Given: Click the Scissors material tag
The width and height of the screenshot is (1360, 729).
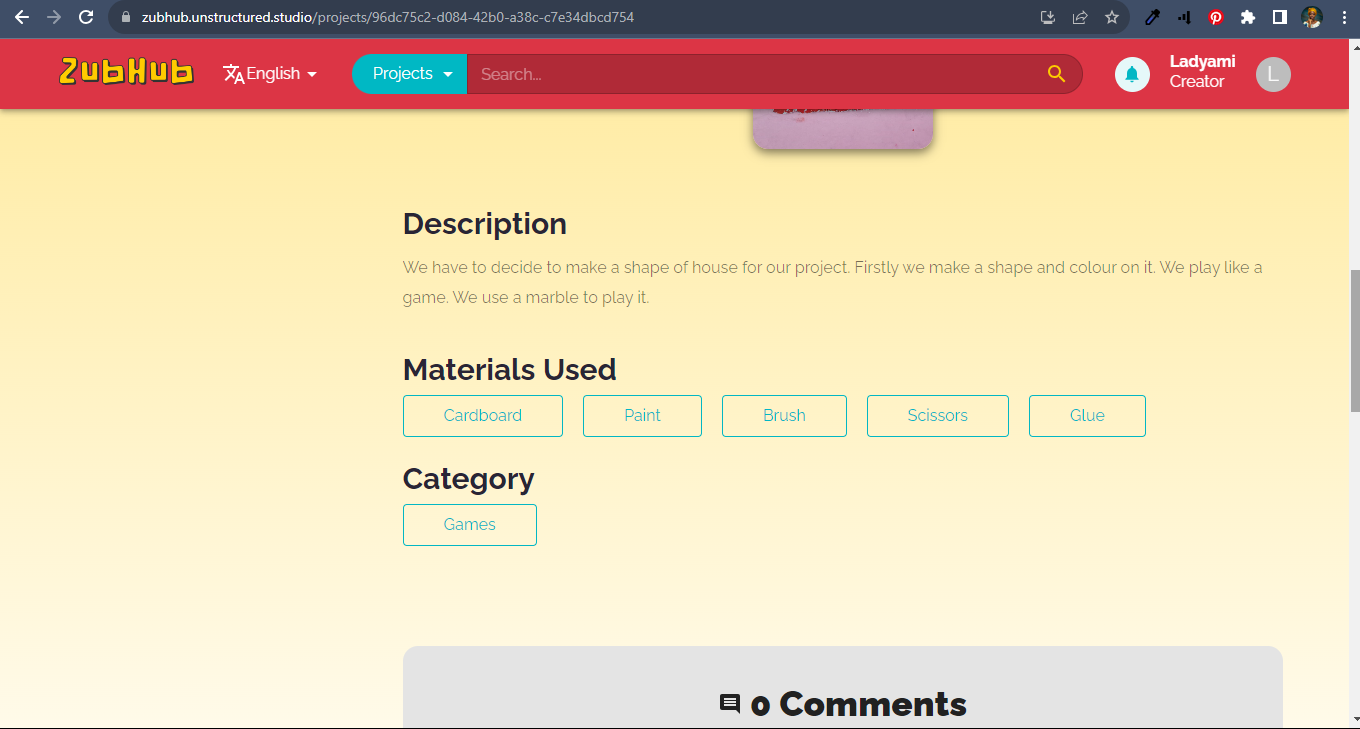Looking at the screenshot, I should 937,415.
